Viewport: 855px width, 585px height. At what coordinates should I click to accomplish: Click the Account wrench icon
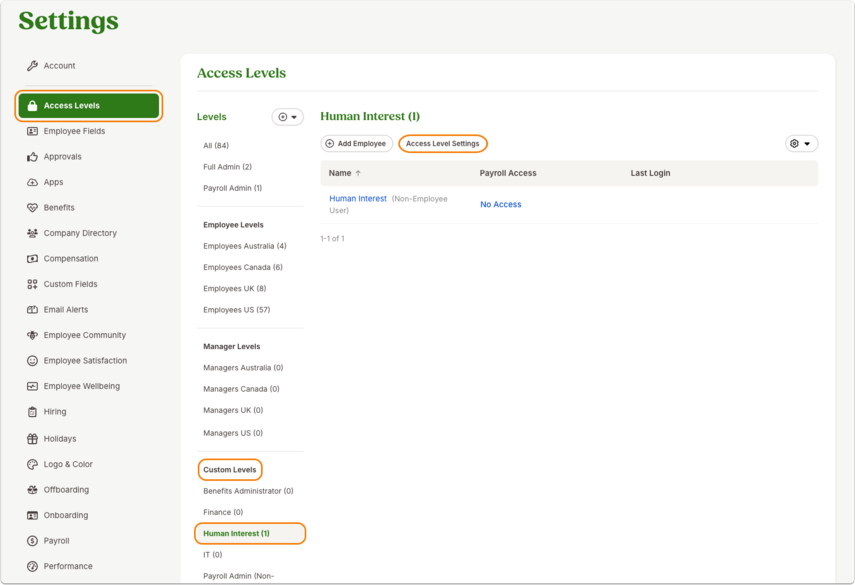pos(32,65)
